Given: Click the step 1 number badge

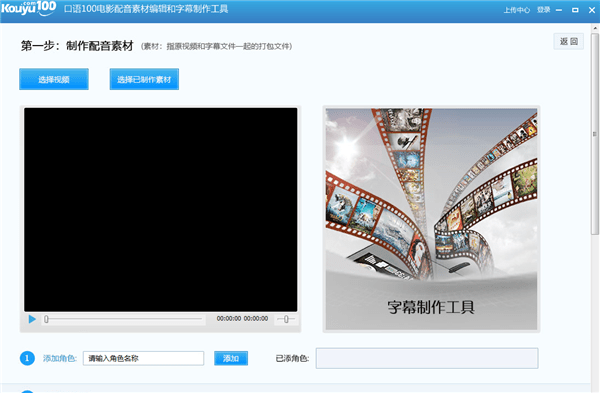Looking at the screenshot, I should click(x=27, y=358).
